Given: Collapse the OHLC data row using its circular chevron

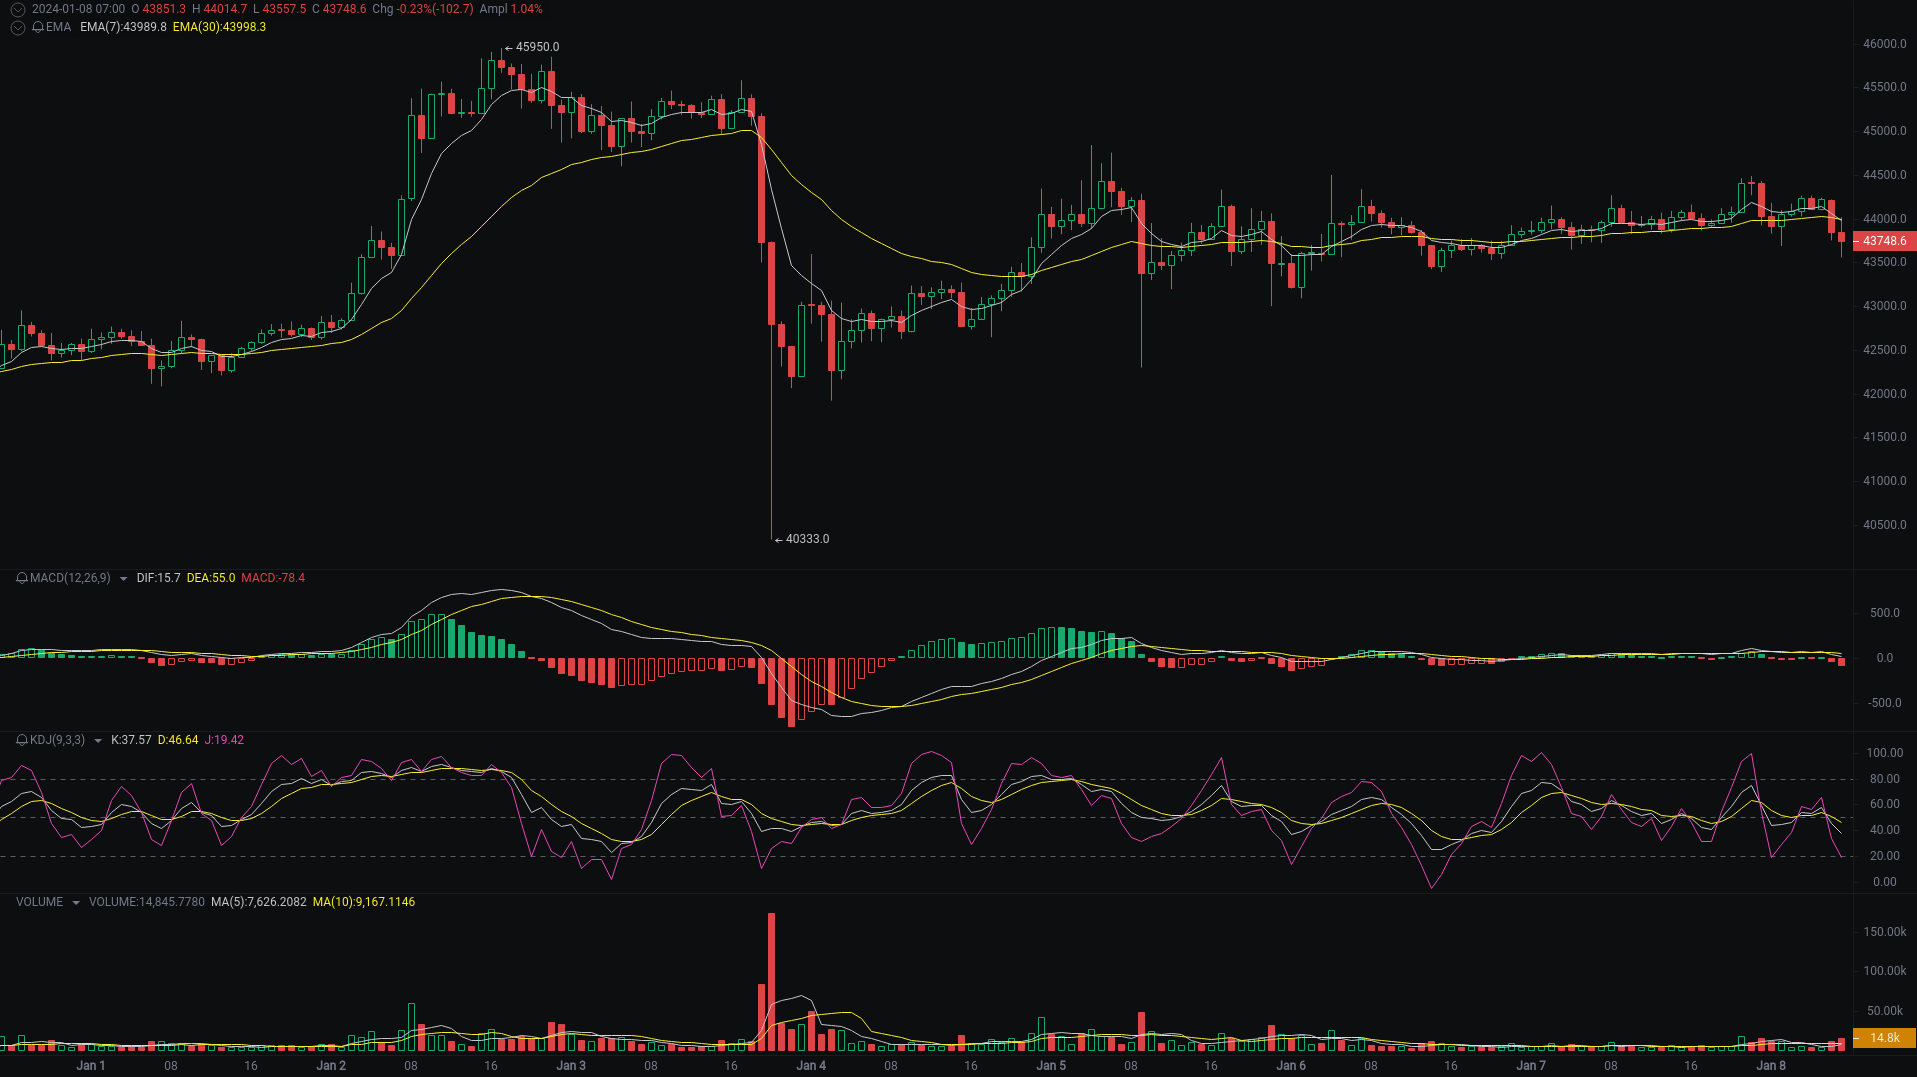Looking at the screenshot, I should pos(17,9).
